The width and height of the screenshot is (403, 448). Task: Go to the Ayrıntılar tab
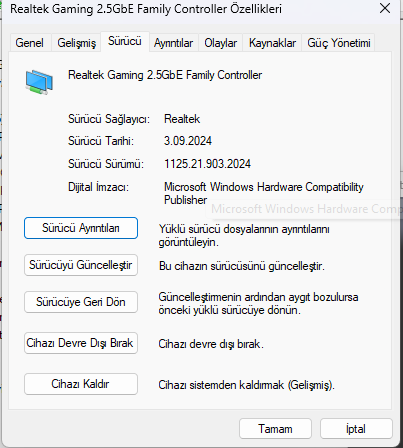173,43
